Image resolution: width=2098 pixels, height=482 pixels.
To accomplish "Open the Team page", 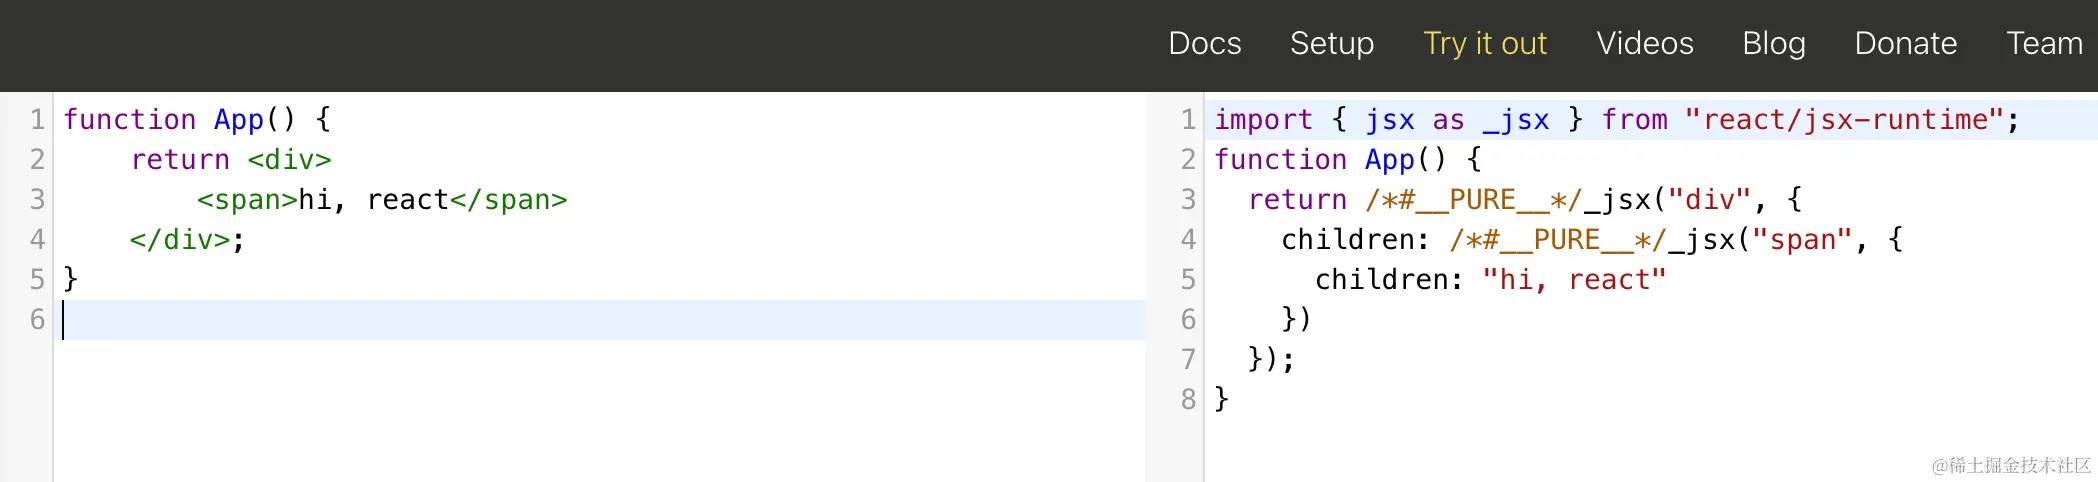I will click(x=2043, y=43).
